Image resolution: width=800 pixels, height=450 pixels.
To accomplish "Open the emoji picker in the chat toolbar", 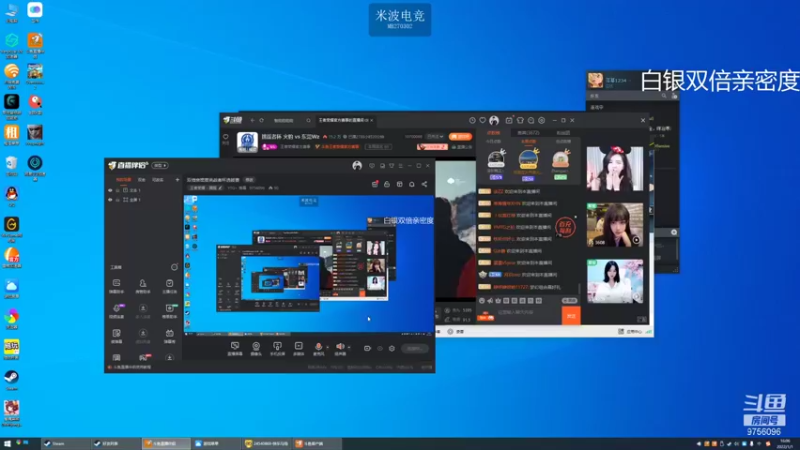I will click(x=482, y=301).
